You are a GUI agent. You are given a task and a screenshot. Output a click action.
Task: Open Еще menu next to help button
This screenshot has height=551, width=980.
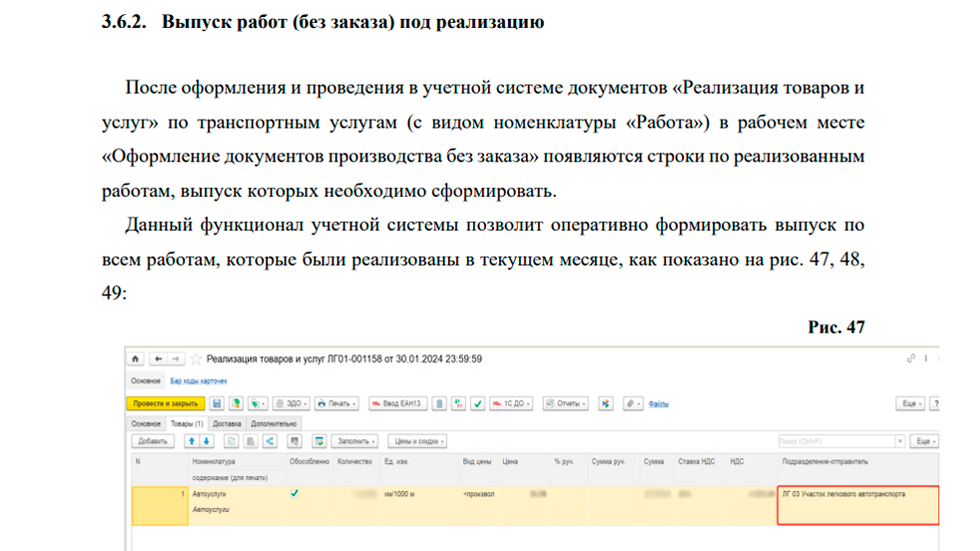[911, 404]
